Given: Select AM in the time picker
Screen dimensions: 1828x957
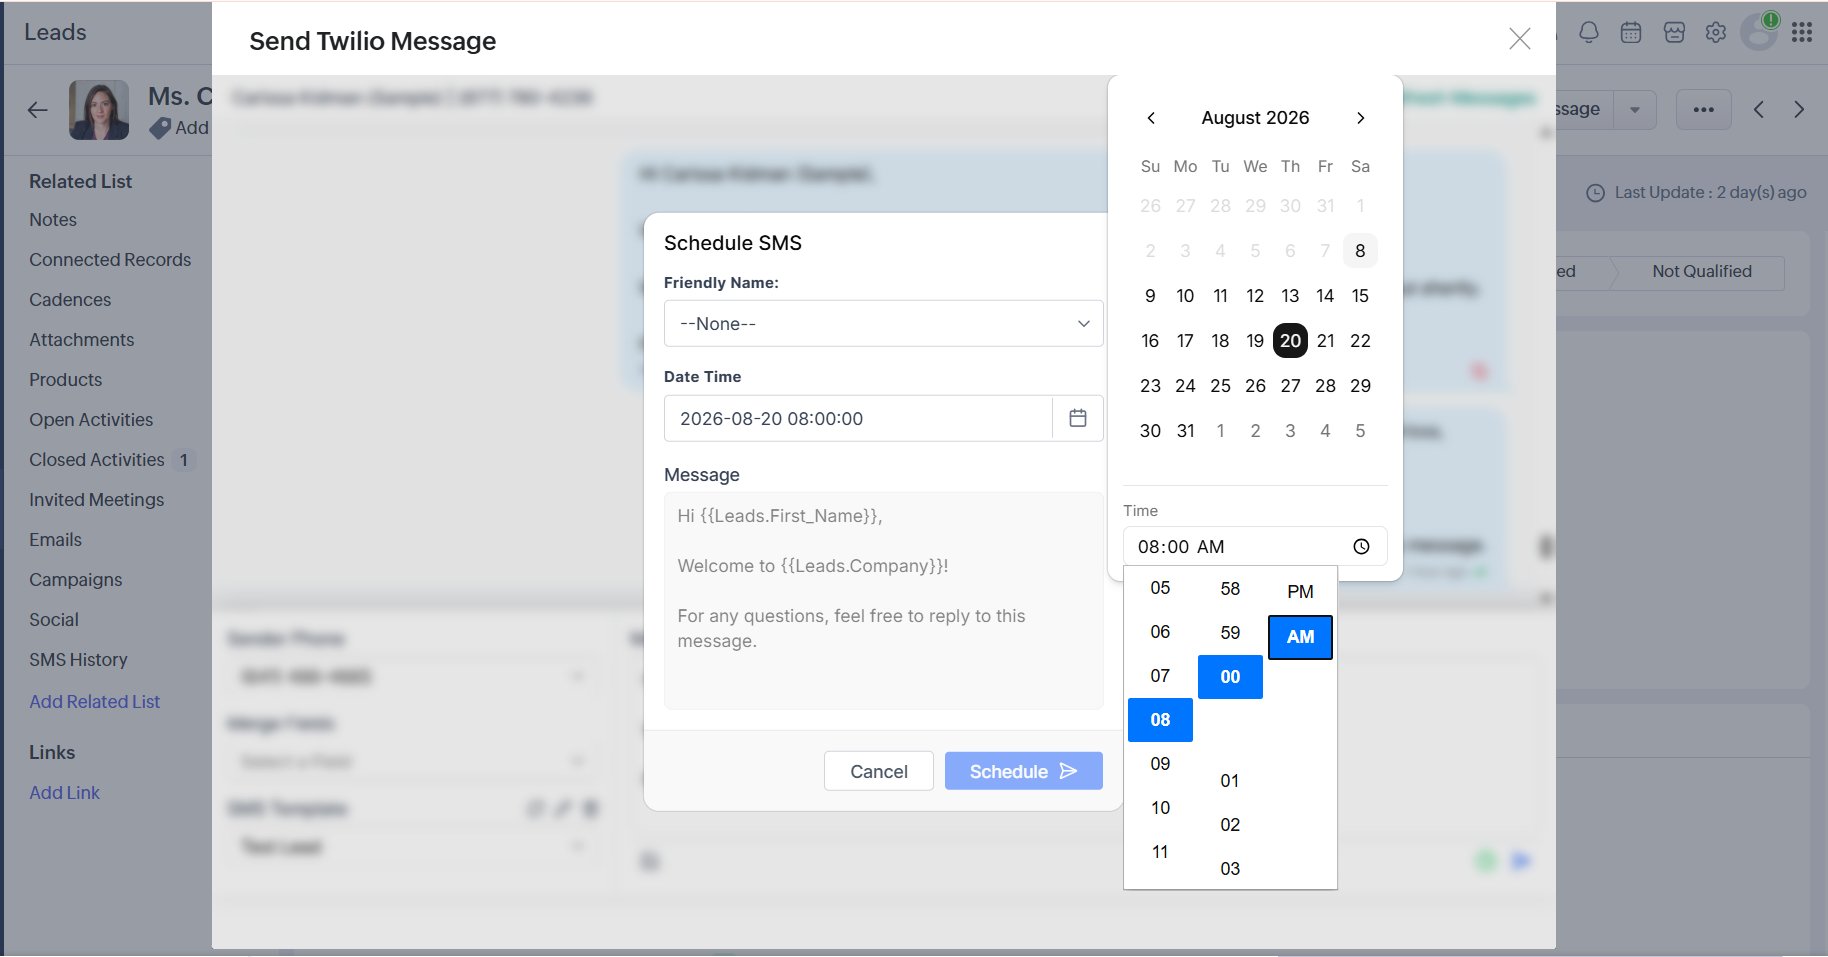Looking at the screenshot, I should click(x=1300, y=637).
